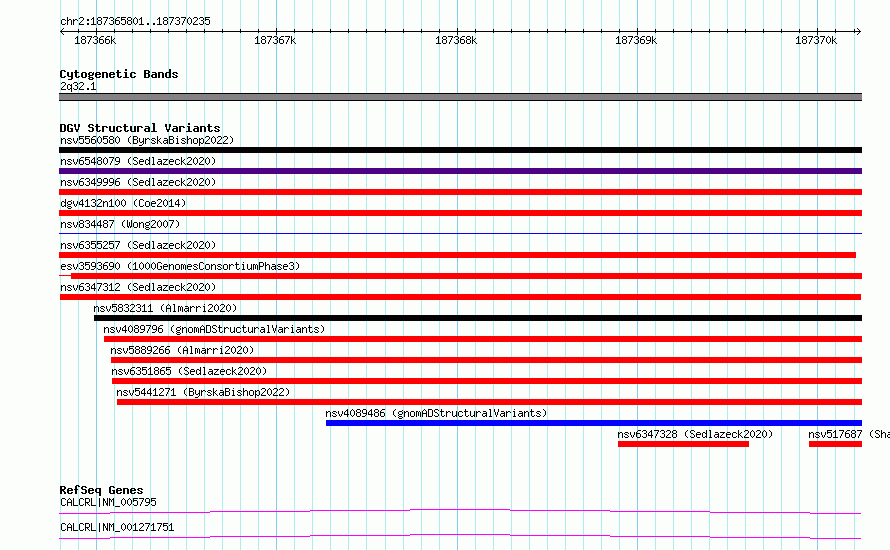Screen dimensions: 890x550
Task: Select the purple nsv6548079 variant bar
Action: (x=460, y=171)
